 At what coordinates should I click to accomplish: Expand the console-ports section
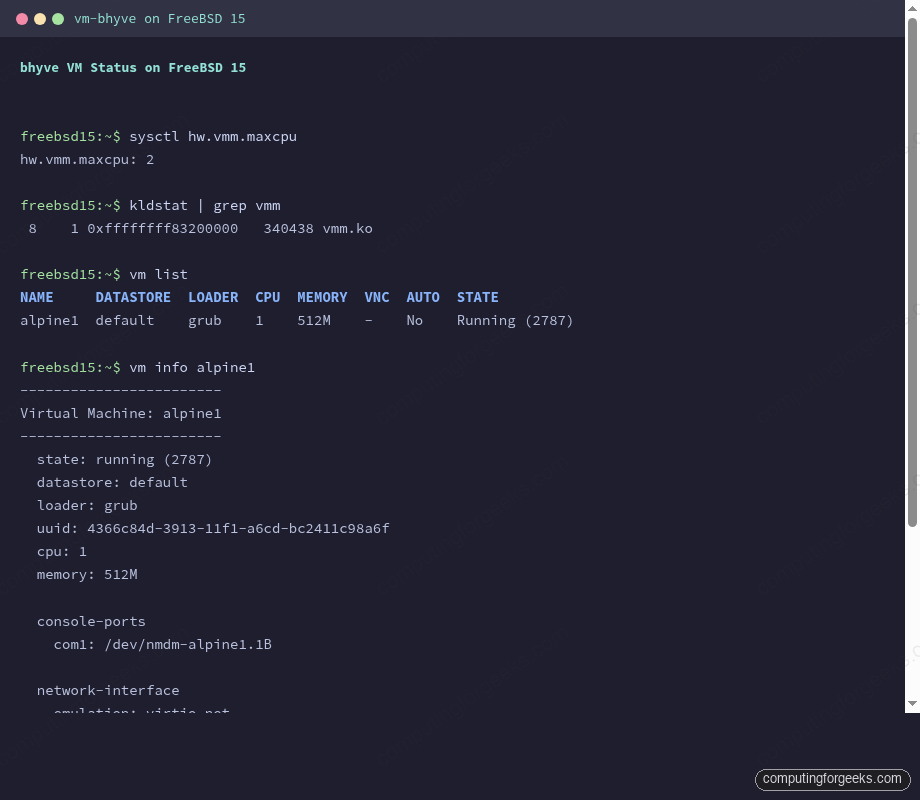[x=91, y=621]
